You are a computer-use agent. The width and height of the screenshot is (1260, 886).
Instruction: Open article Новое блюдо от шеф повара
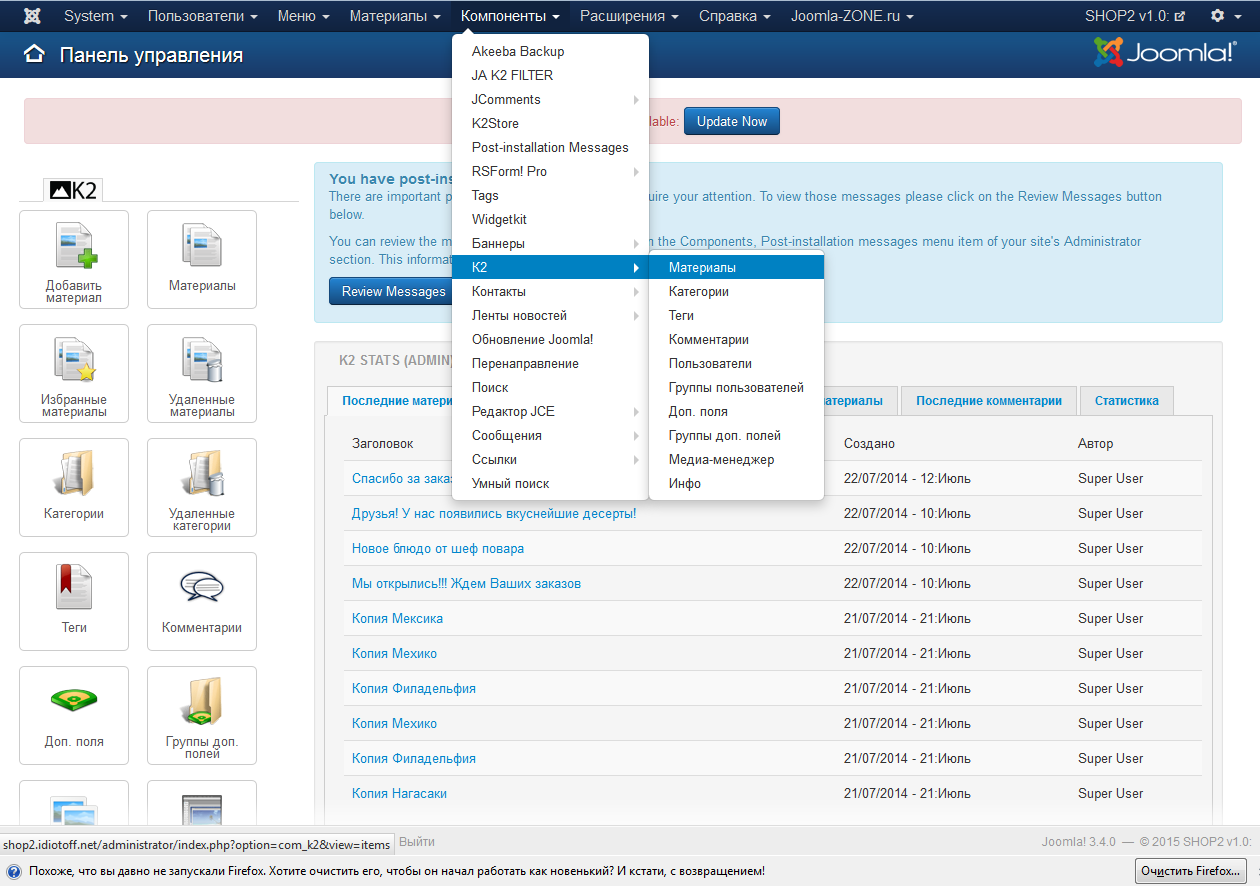tap(438, 548)
